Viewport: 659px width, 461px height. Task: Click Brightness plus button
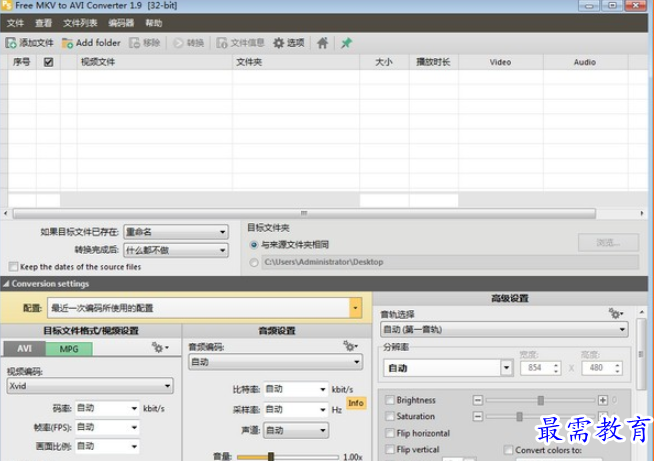pos(603,400)
